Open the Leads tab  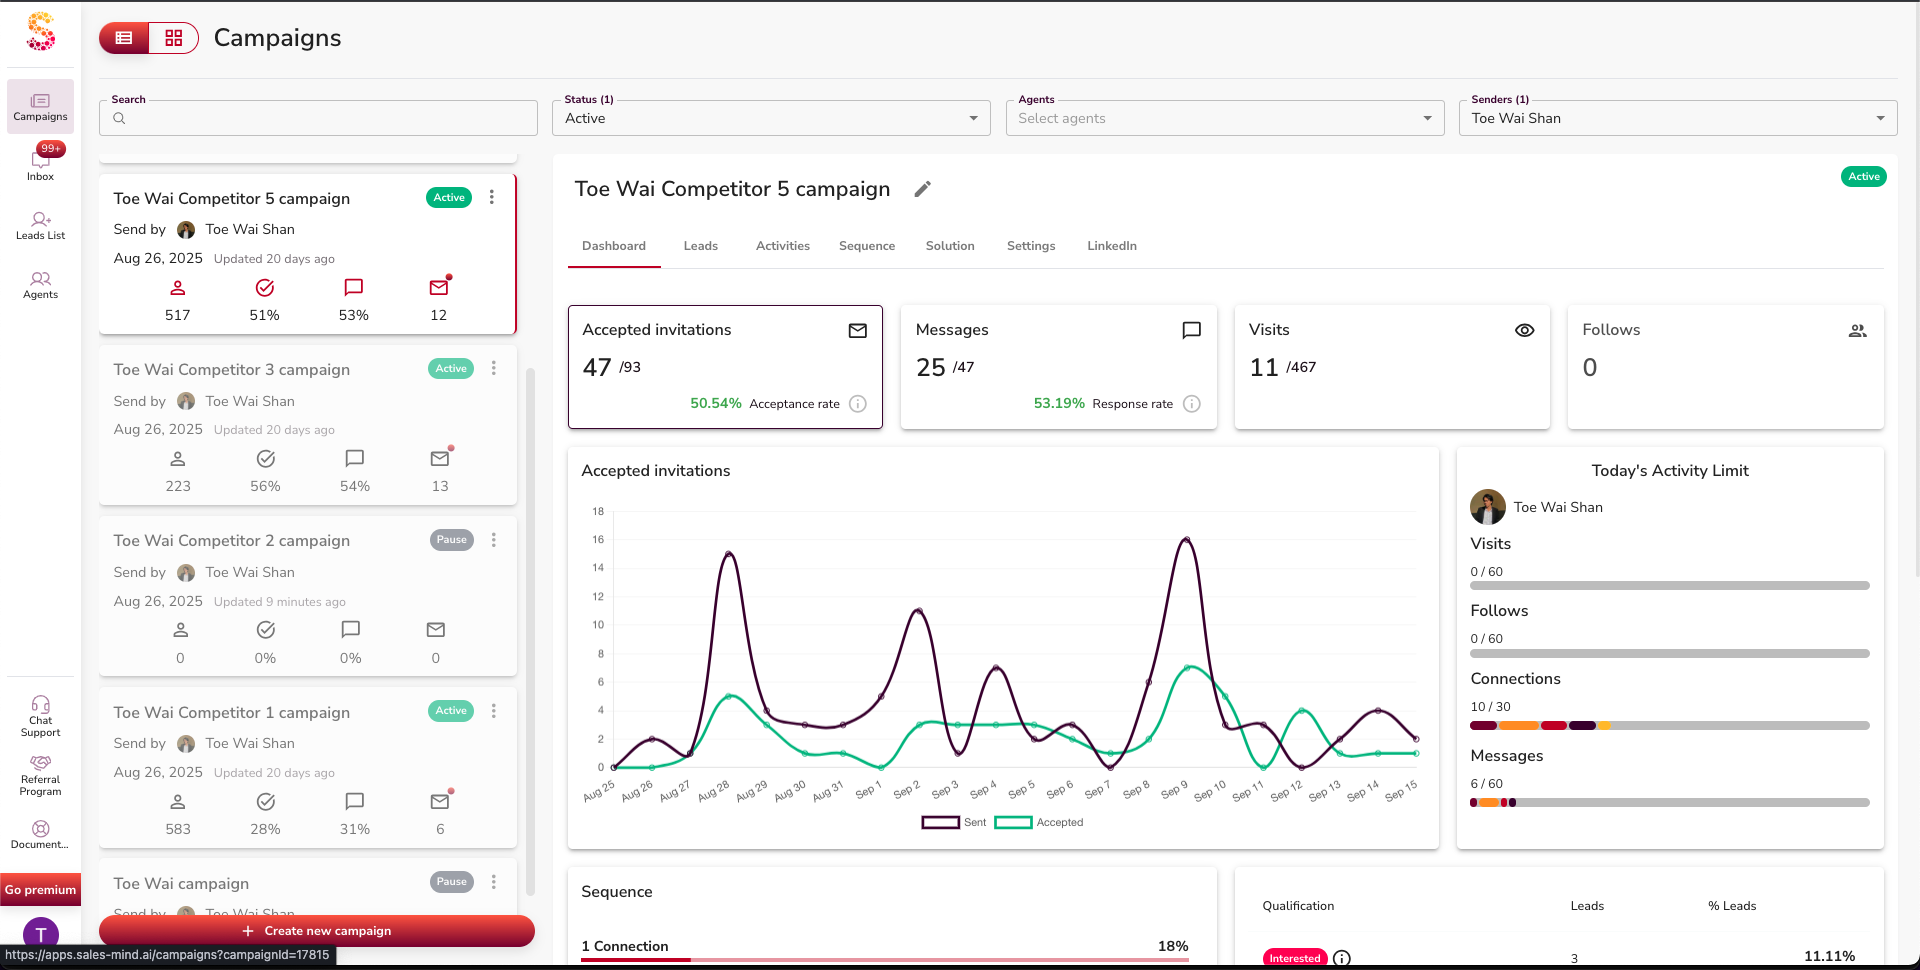[700, 246]
